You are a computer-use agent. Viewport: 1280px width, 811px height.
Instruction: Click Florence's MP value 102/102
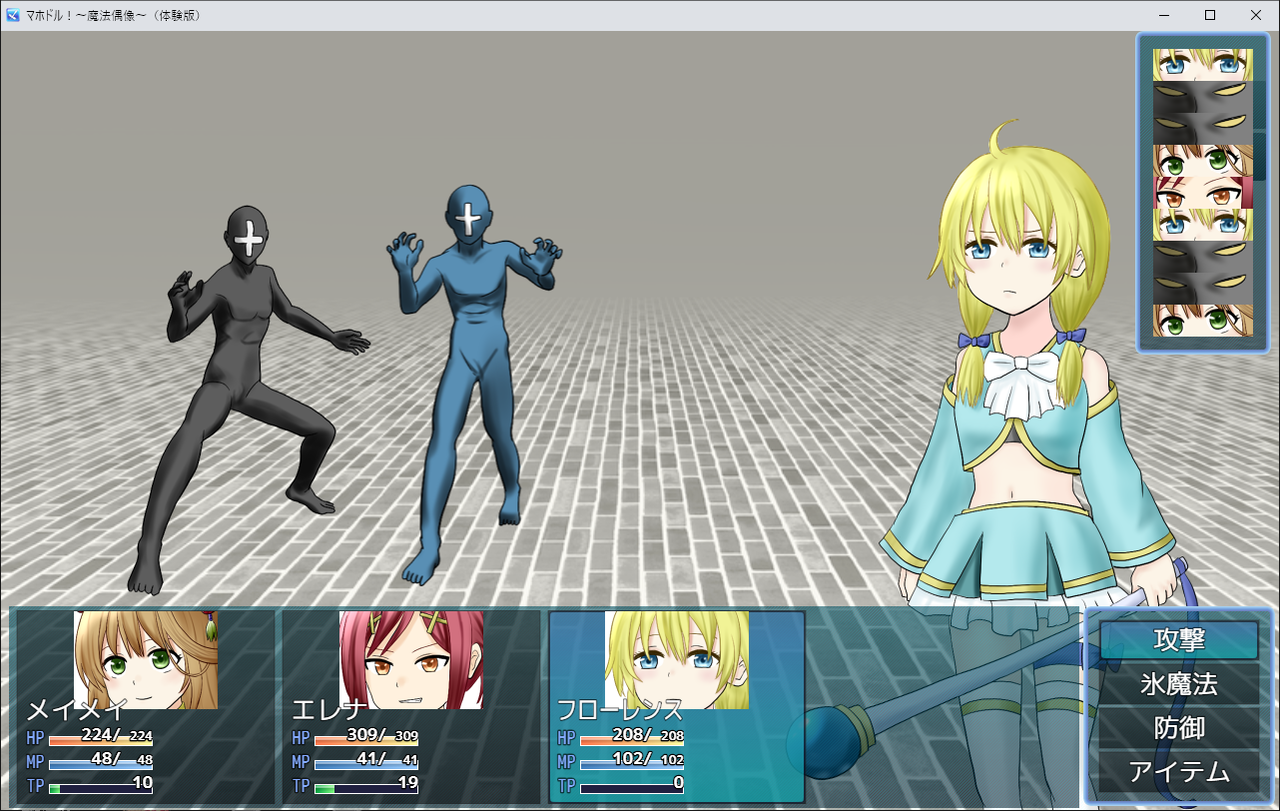coord(647,759)
